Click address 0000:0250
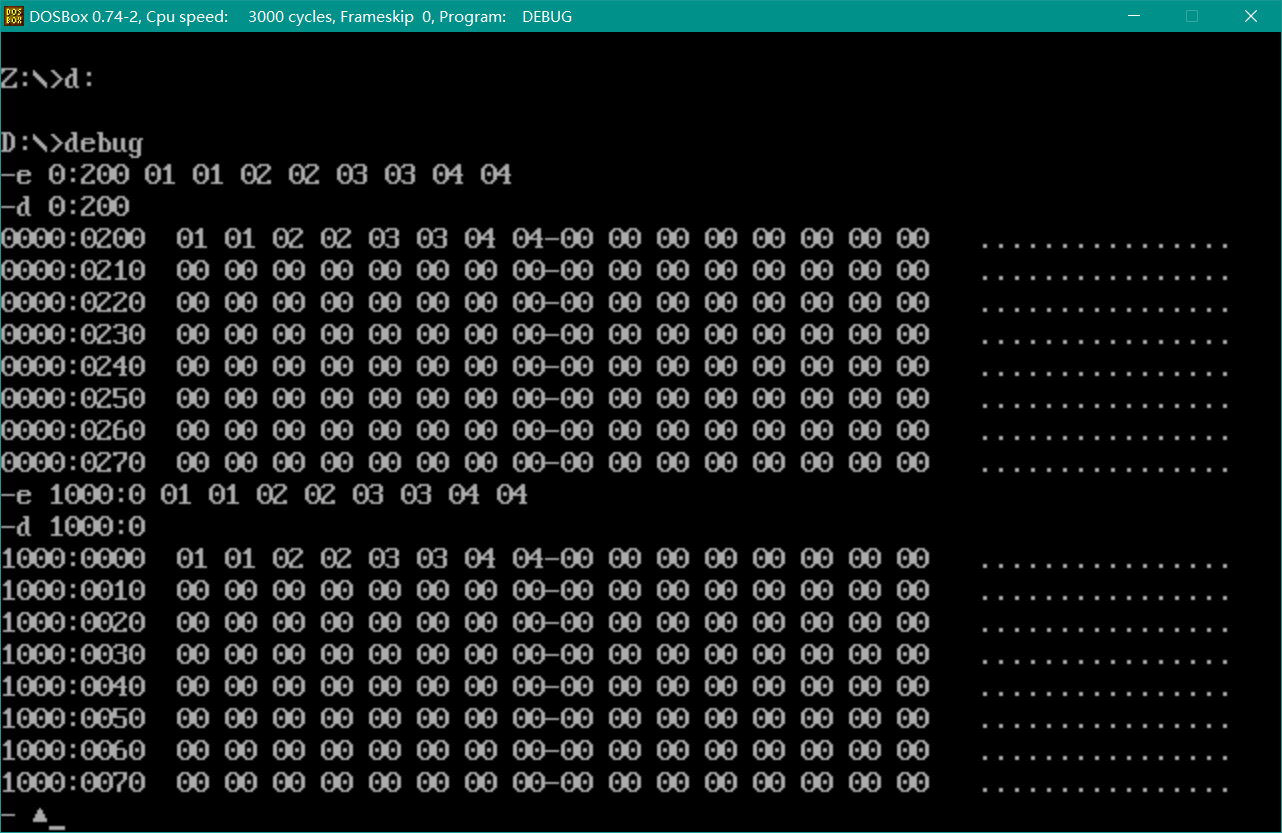This screenshot has height=833, width=1282. point(73,399)
